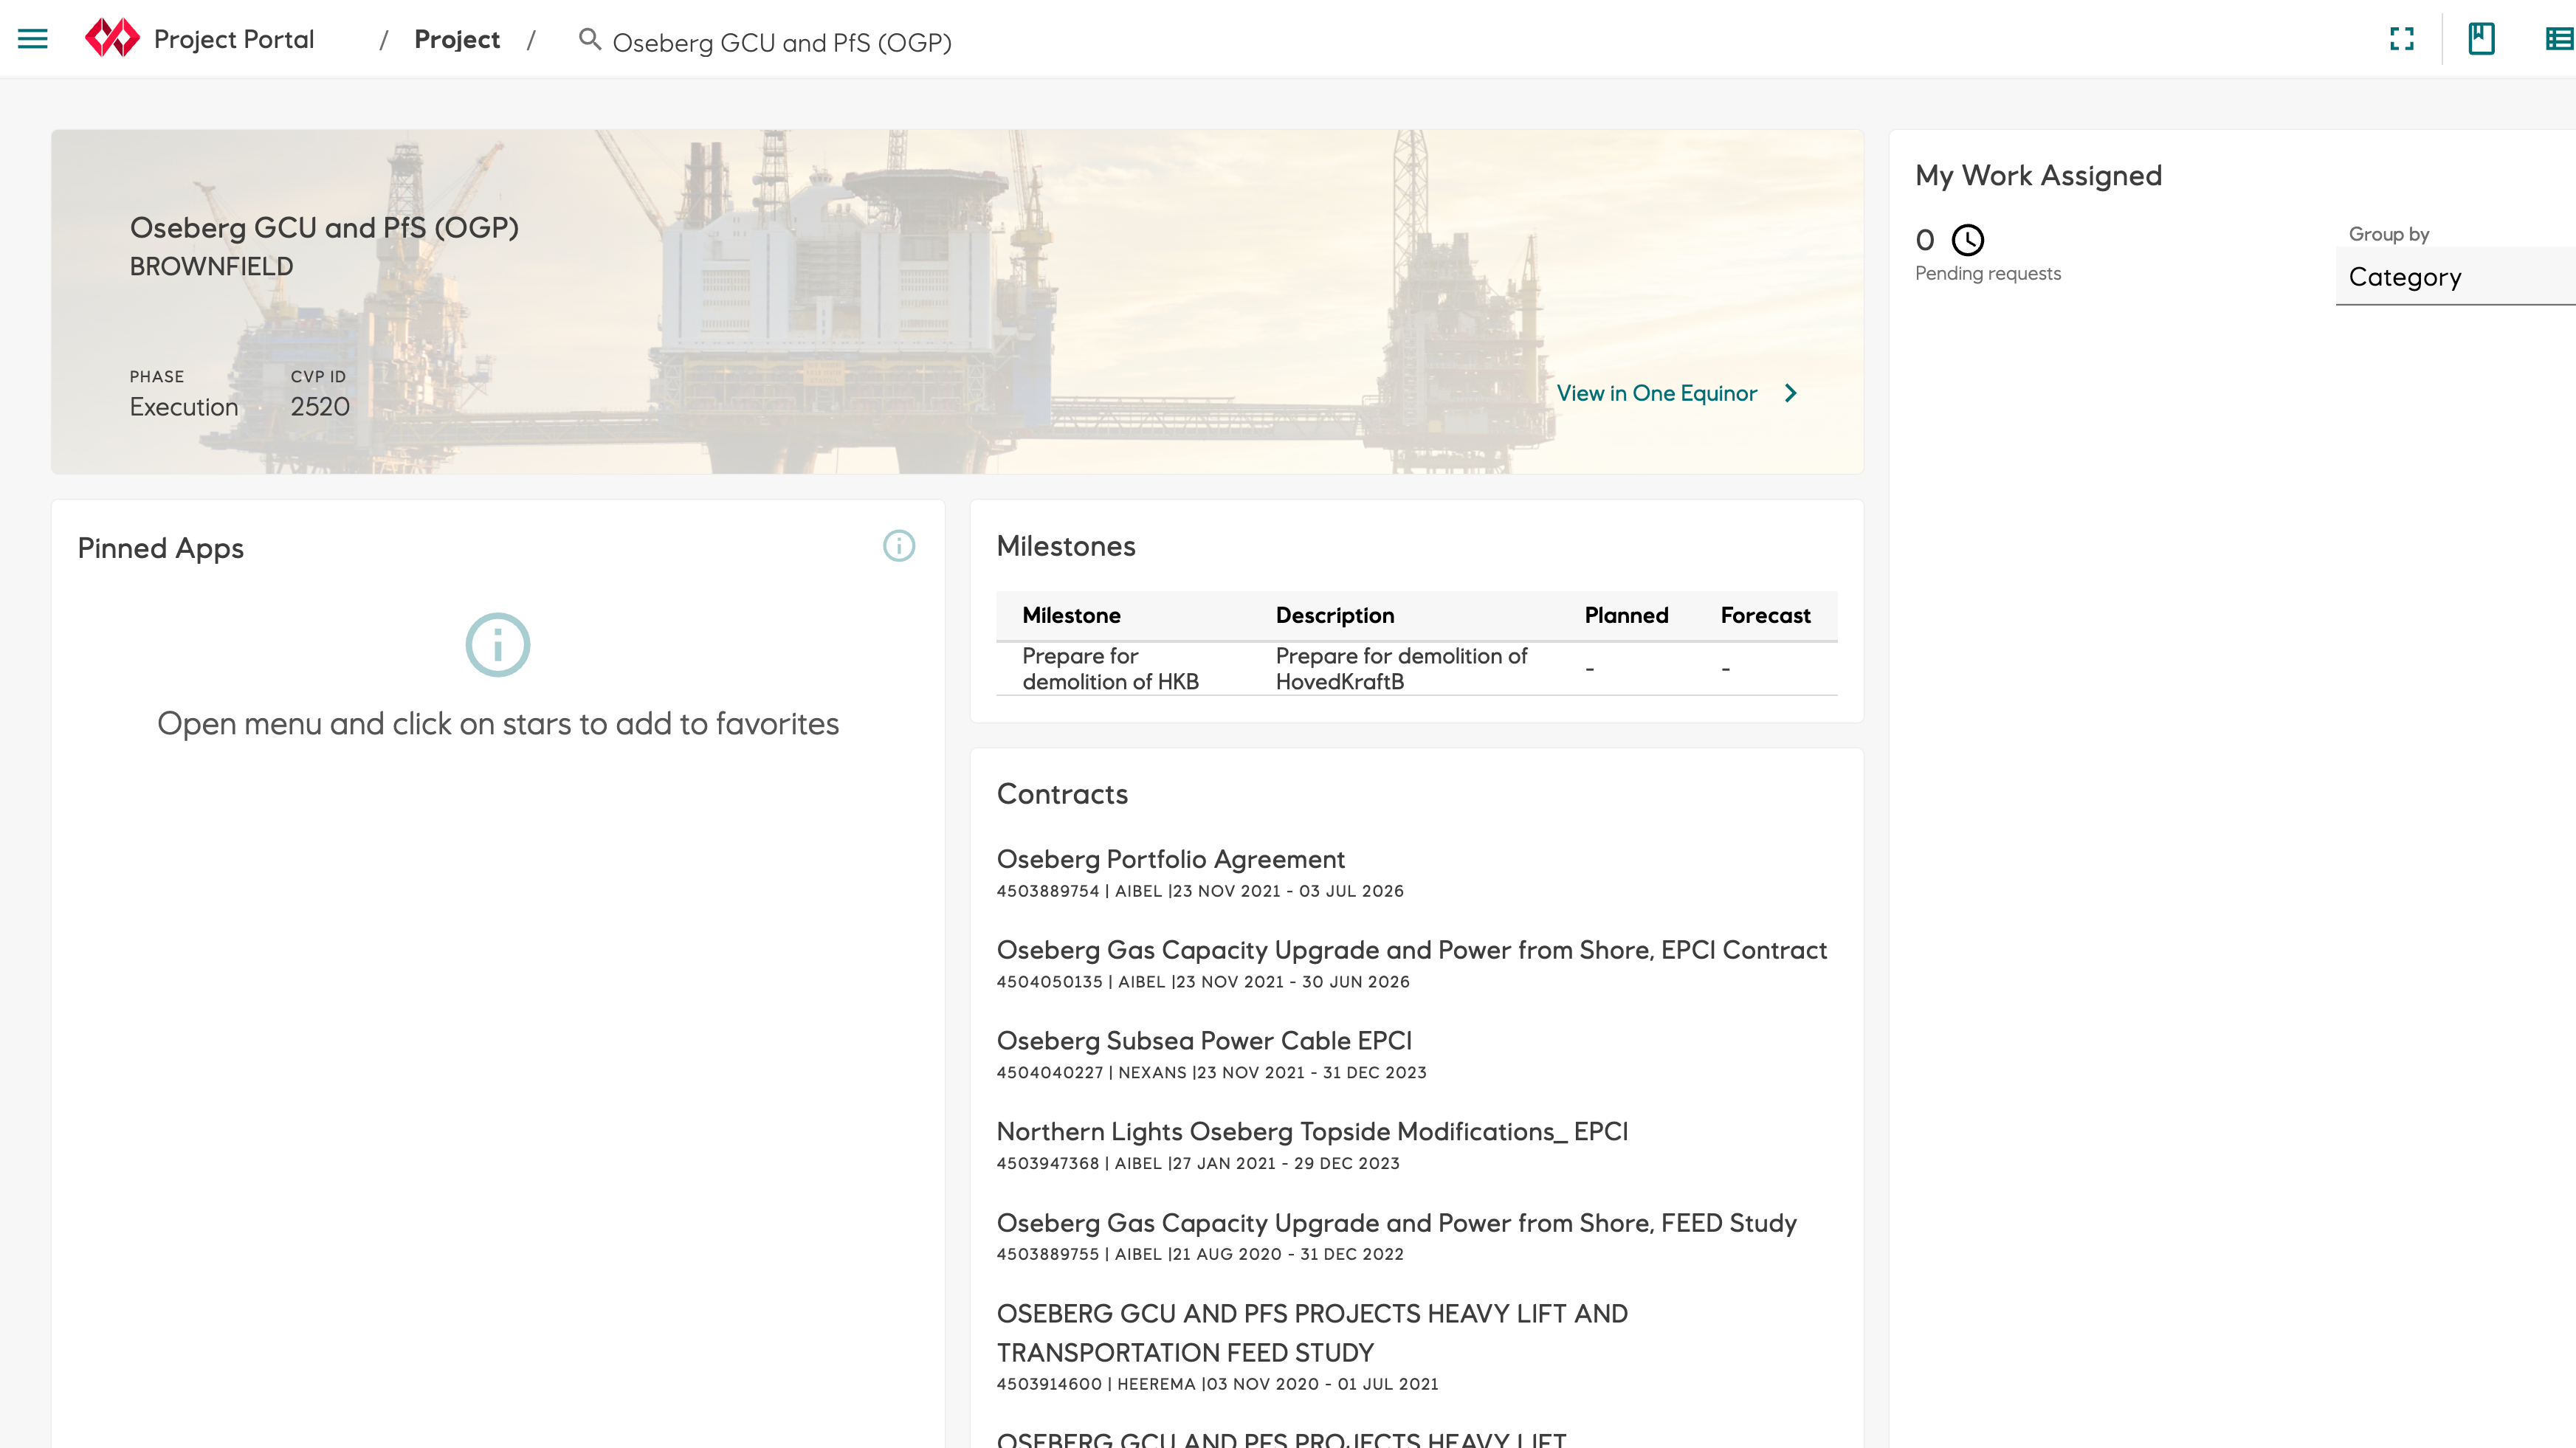Click the BROWNFIELD label on the banner
The image size is (2576, 1448).
[x=211, y=267]
